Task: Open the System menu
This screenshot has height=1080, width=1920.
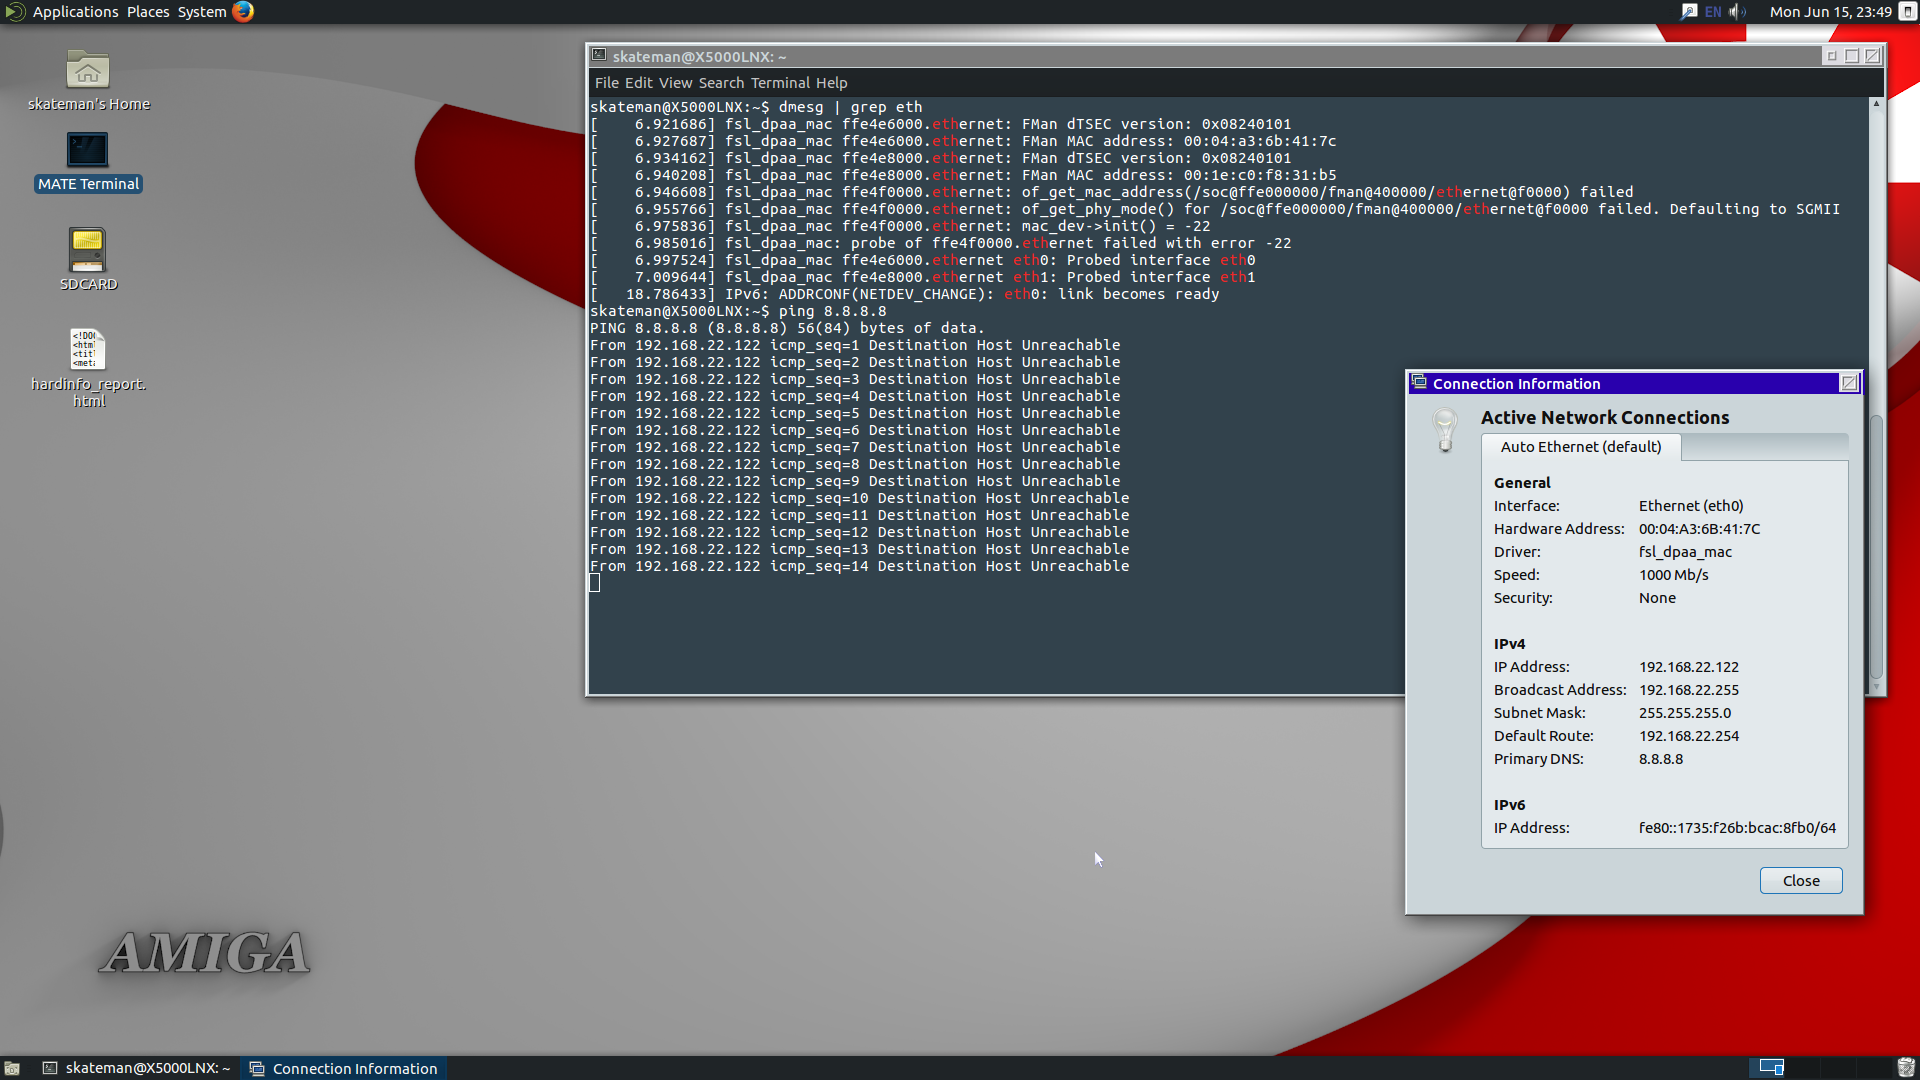Action: (x=202, y=12)
